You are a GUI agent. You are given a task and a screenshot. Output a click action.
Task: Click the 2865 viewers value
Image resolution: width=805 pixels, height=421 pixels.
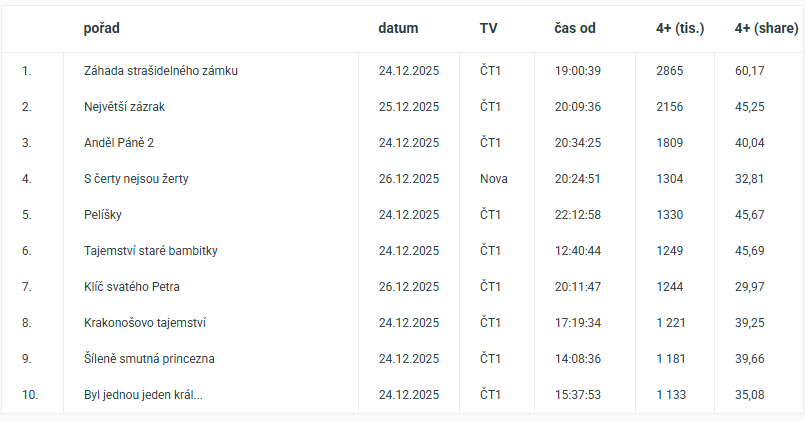[670, 71]
